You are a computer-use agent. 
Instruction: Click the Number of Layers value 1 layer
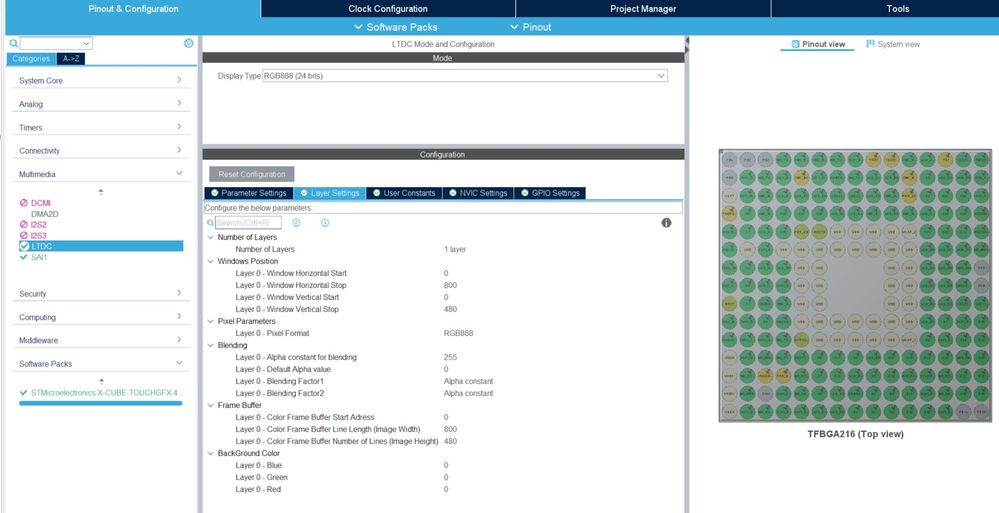[455, 249]
